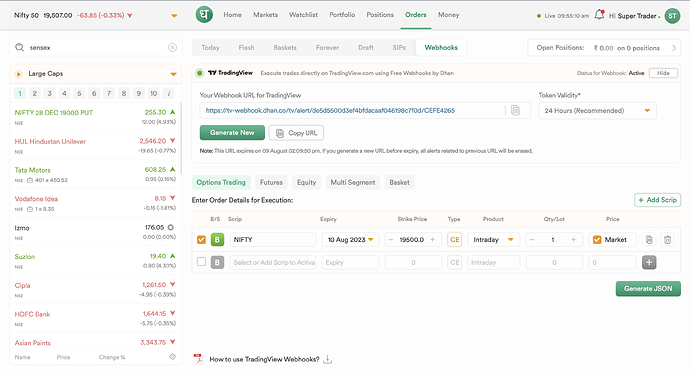Open How to use TradingView Webhooks link
The image size is (690, 375).
pyautogui.click(x=264, y=359)
